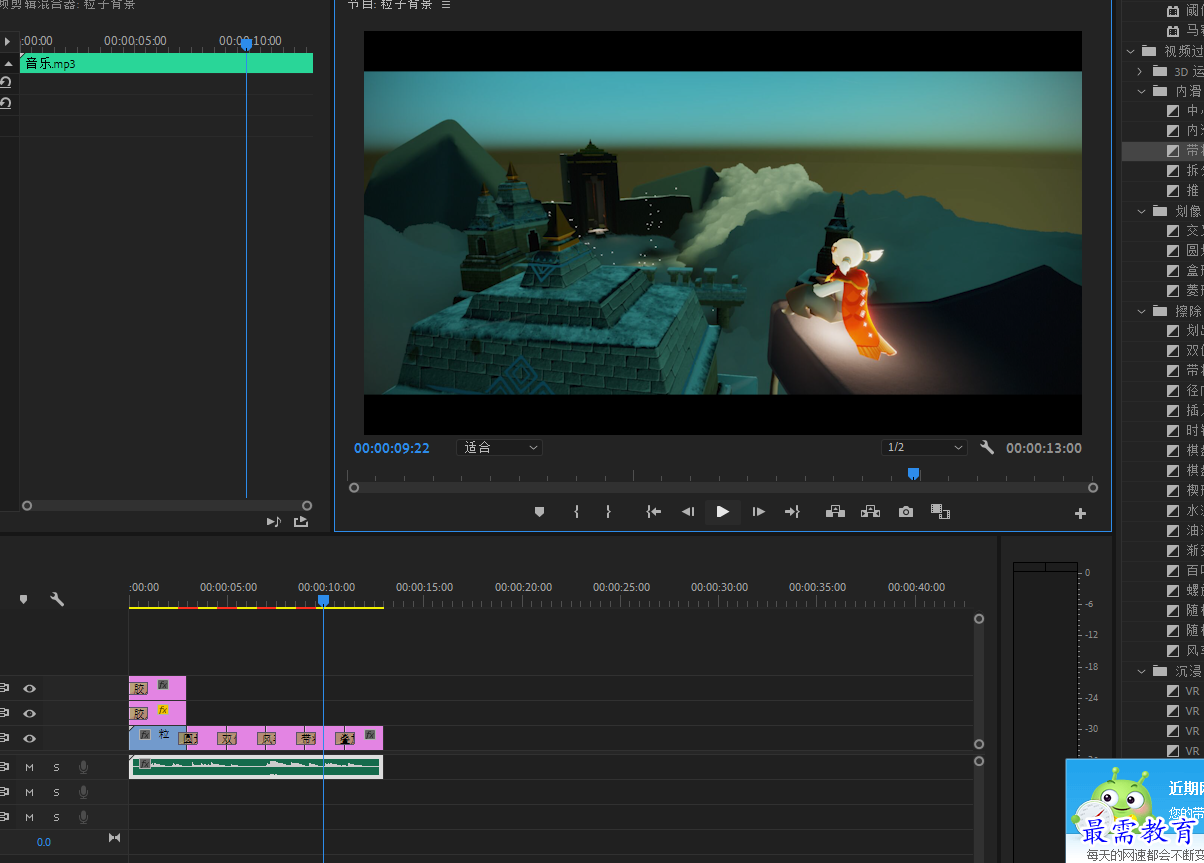1204x863 pixels.
Task: Open the 适合 zoom level dropdown
Action: point(500,447)
